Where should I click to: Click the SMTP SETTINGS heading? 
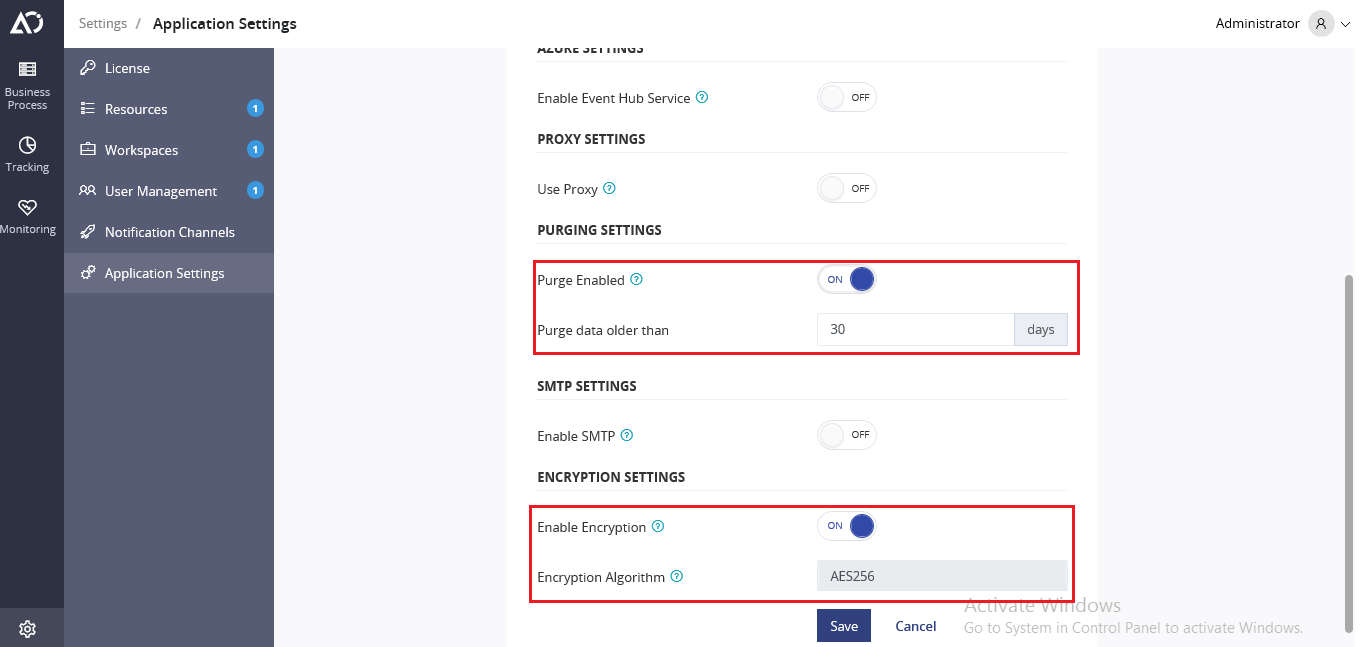click(x=587, y=386)
